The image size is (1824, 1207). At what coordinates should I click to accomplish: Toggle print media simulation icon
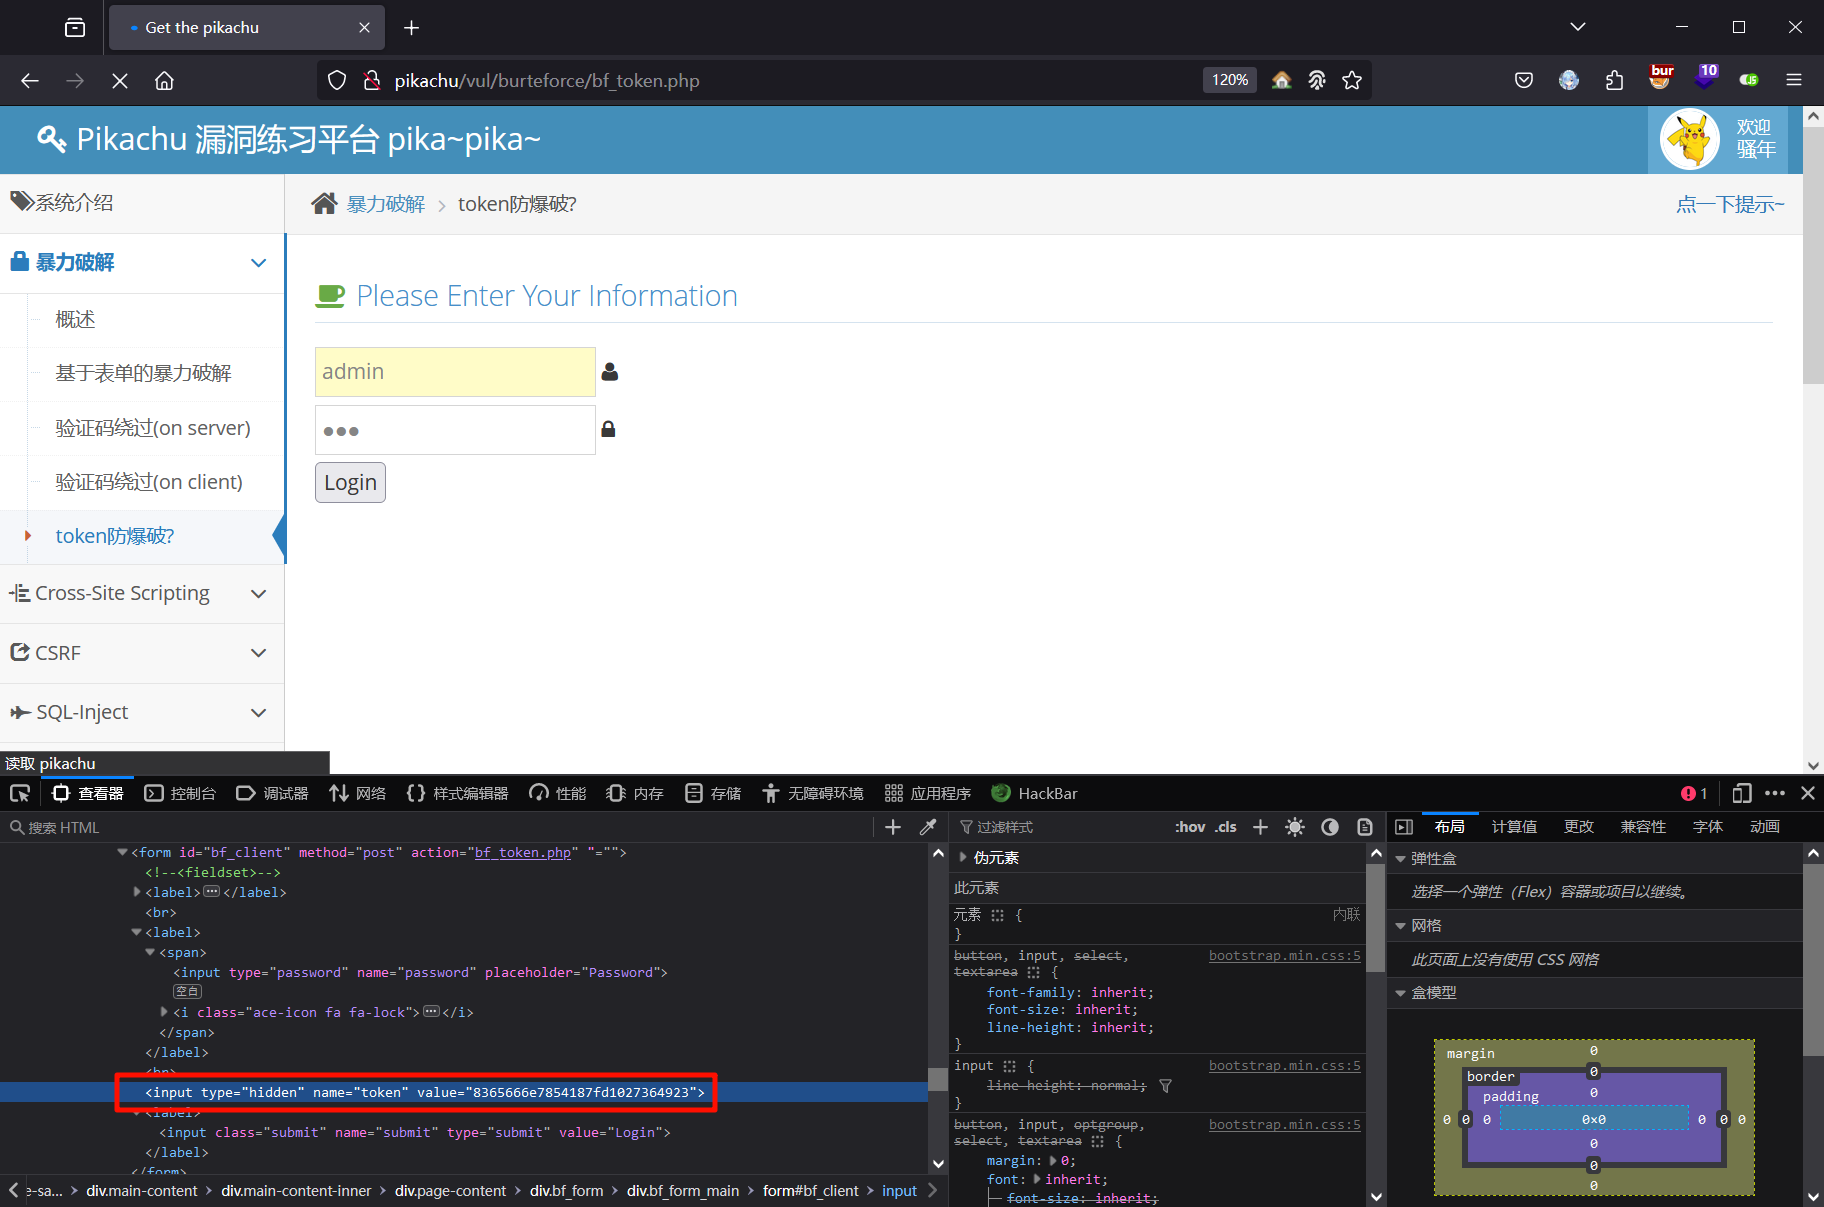coord(1365,827)
